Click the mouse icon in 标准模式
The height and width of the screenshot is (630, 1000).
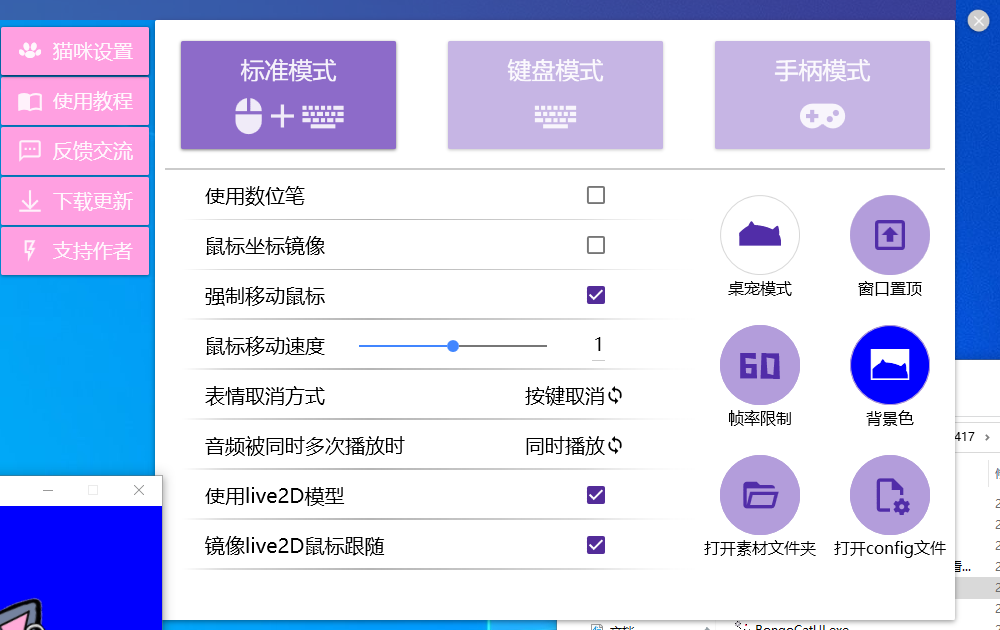(x=249, y=116)
